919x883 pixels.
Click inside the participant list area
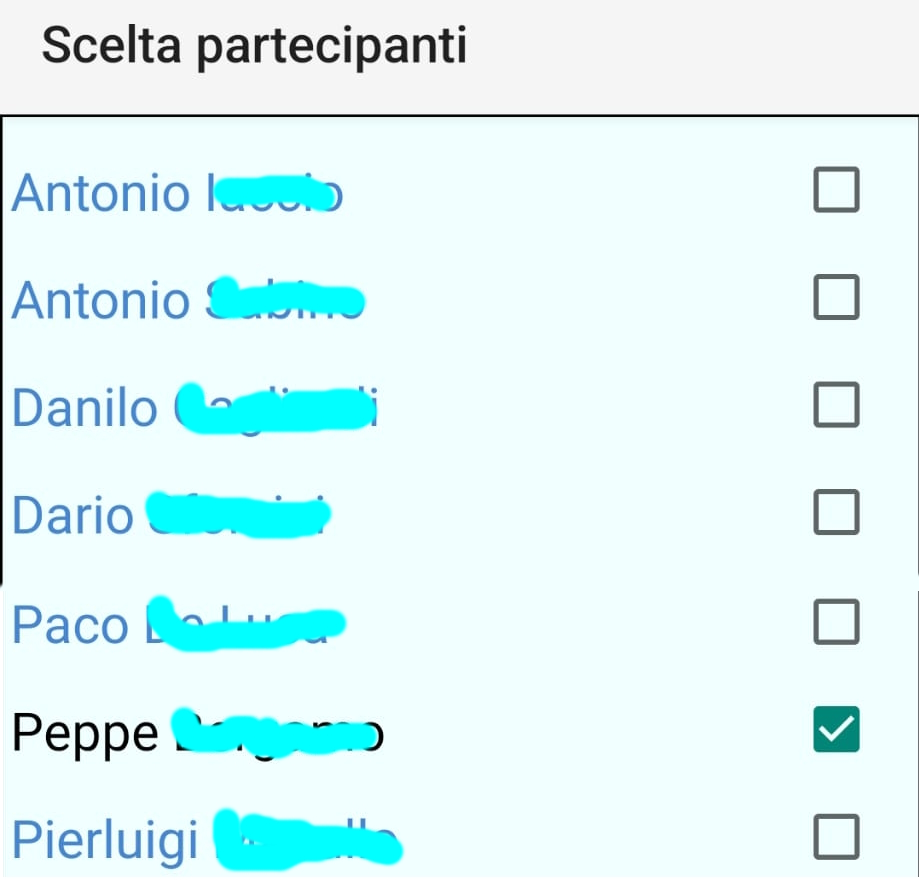coord(460,460)
